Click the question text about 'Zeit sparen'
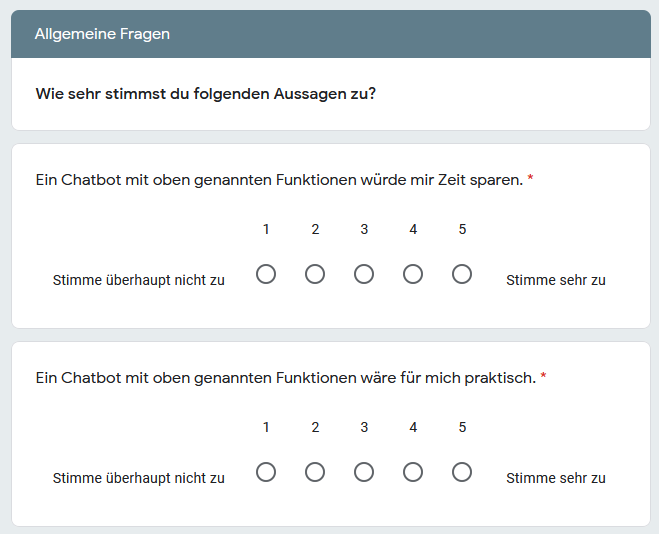The width and height of the screenshot is (659, 534). [x=279, y=180]
